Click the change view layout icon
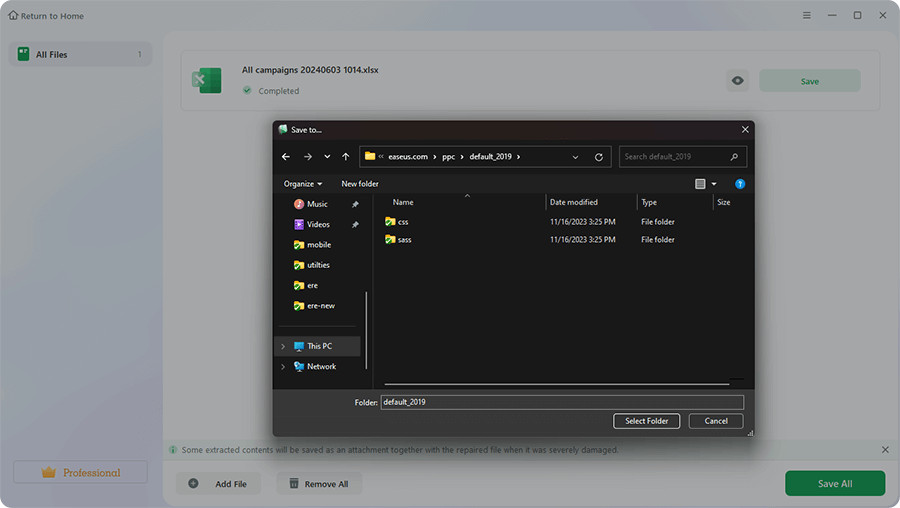This screenshot has height=508, width=900. coord(700,184)
